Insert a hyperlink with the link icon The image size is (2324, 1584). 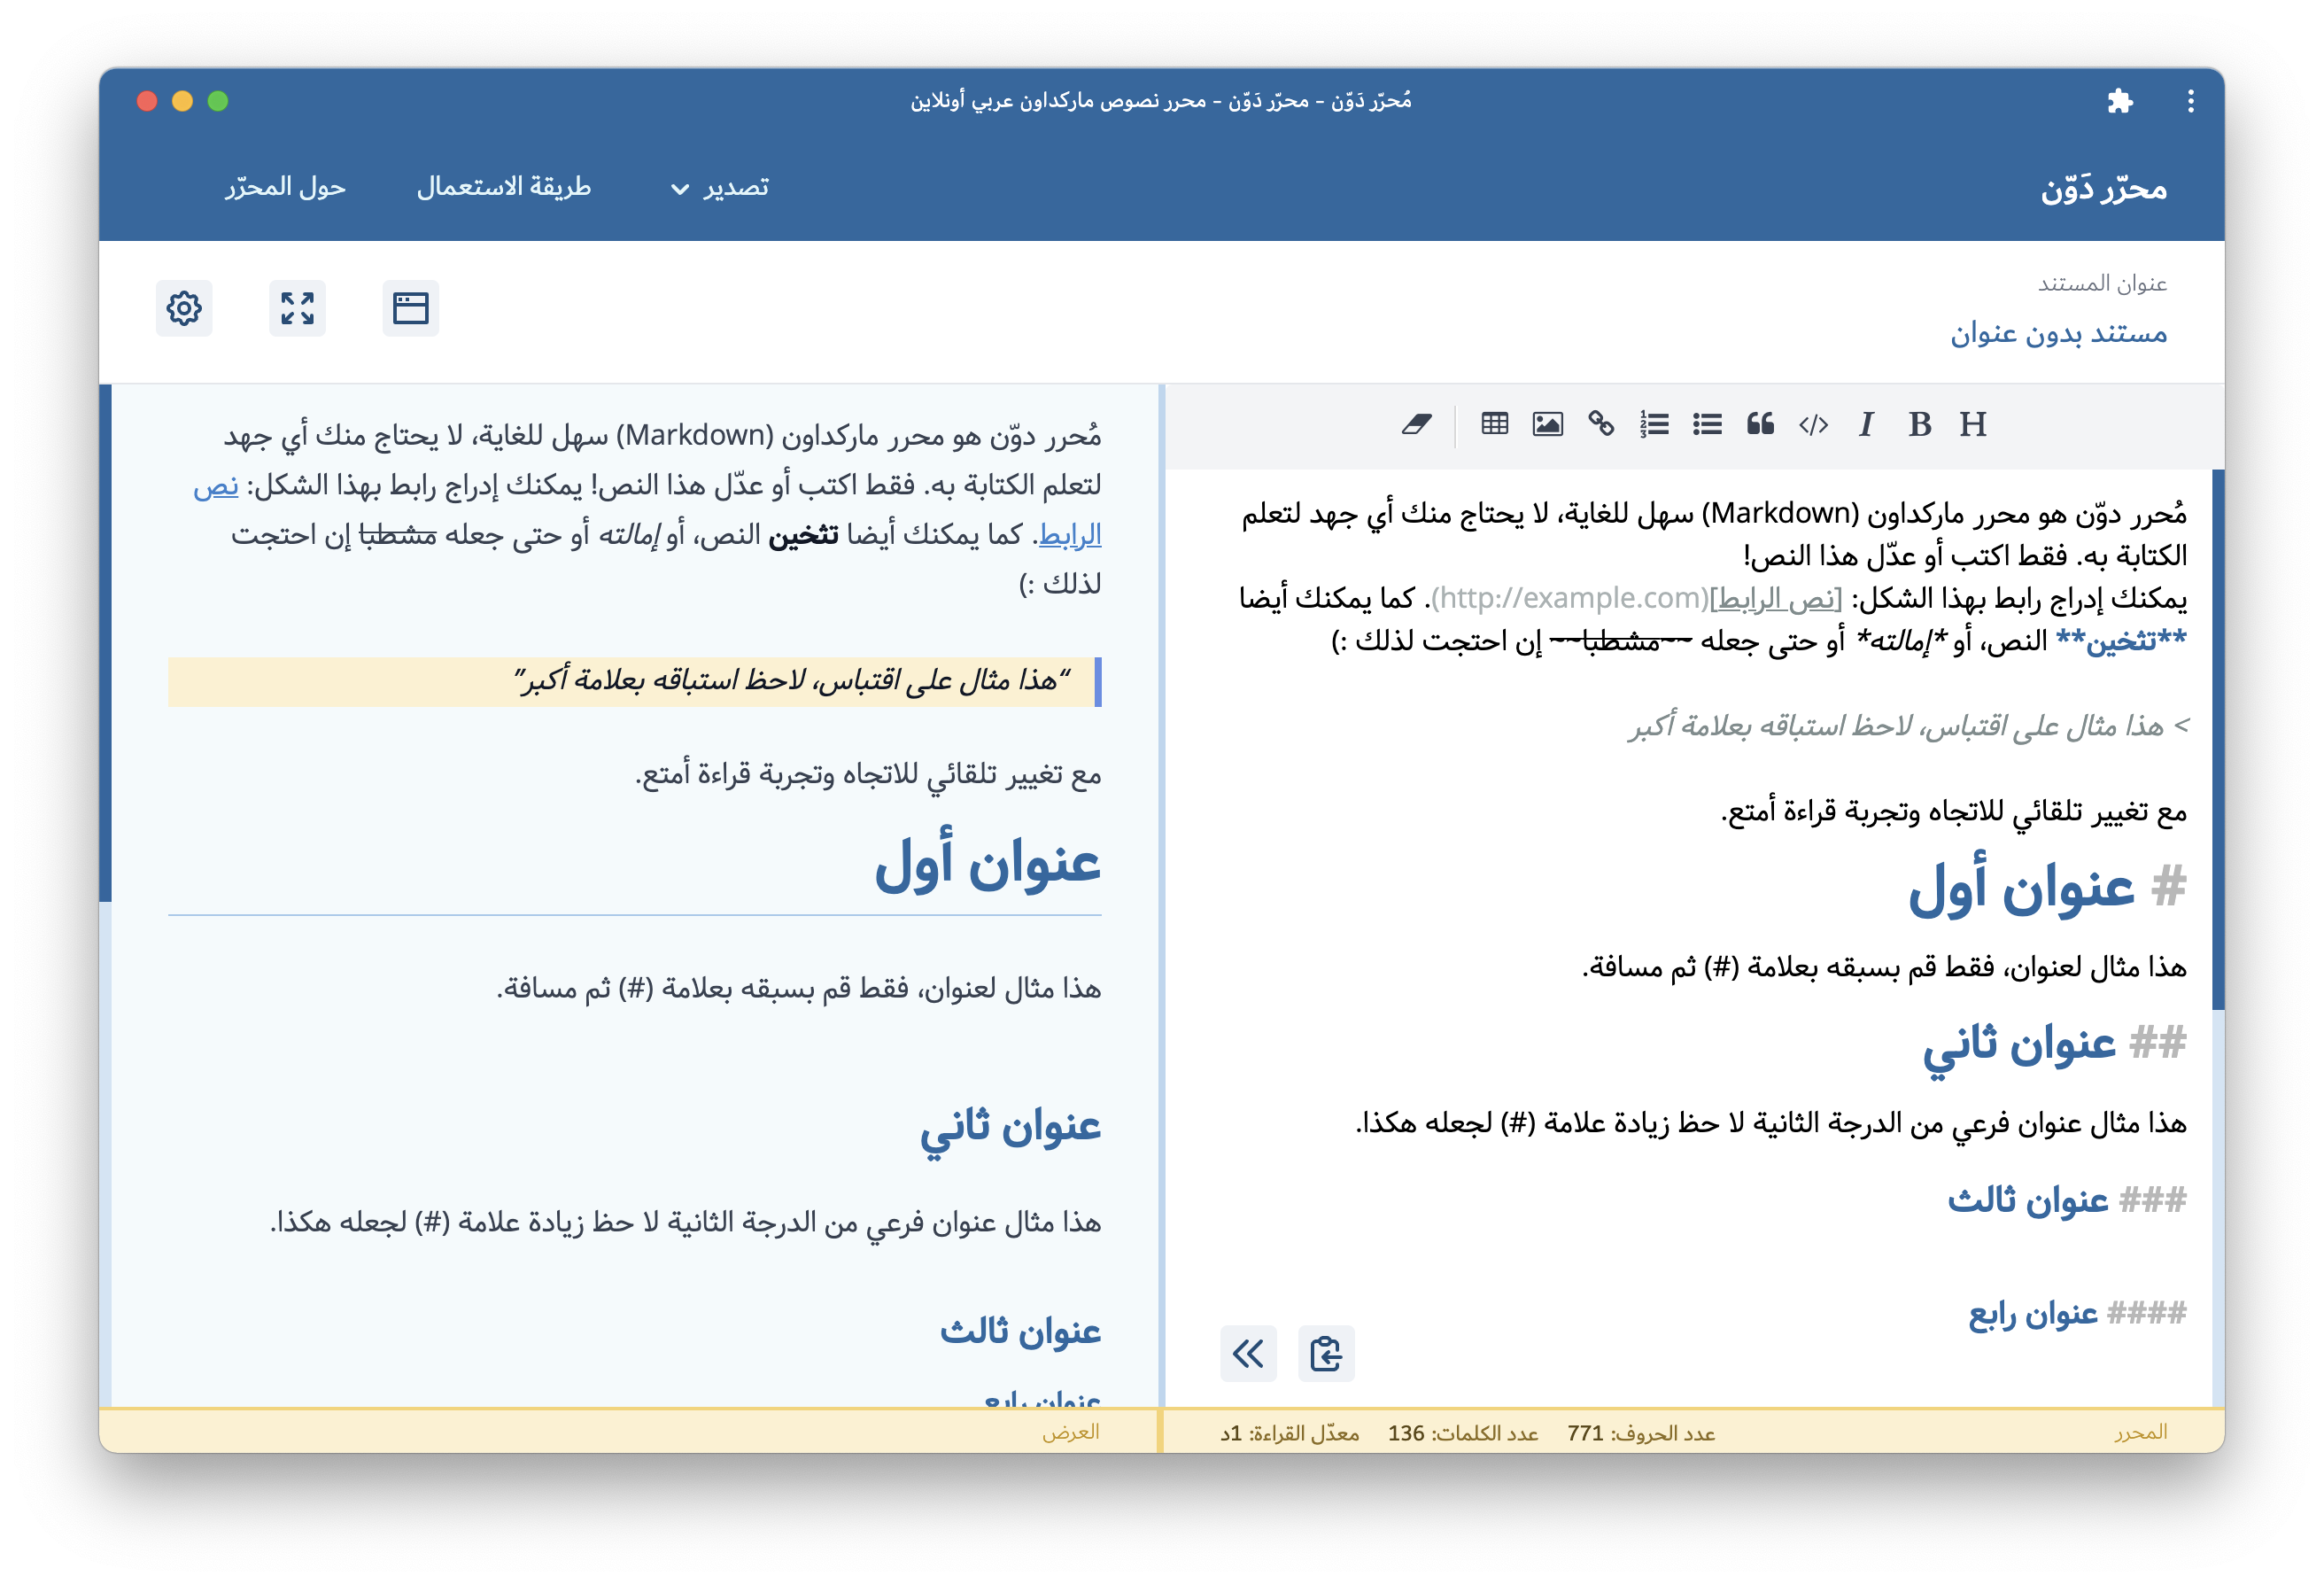pos(1601,424)
